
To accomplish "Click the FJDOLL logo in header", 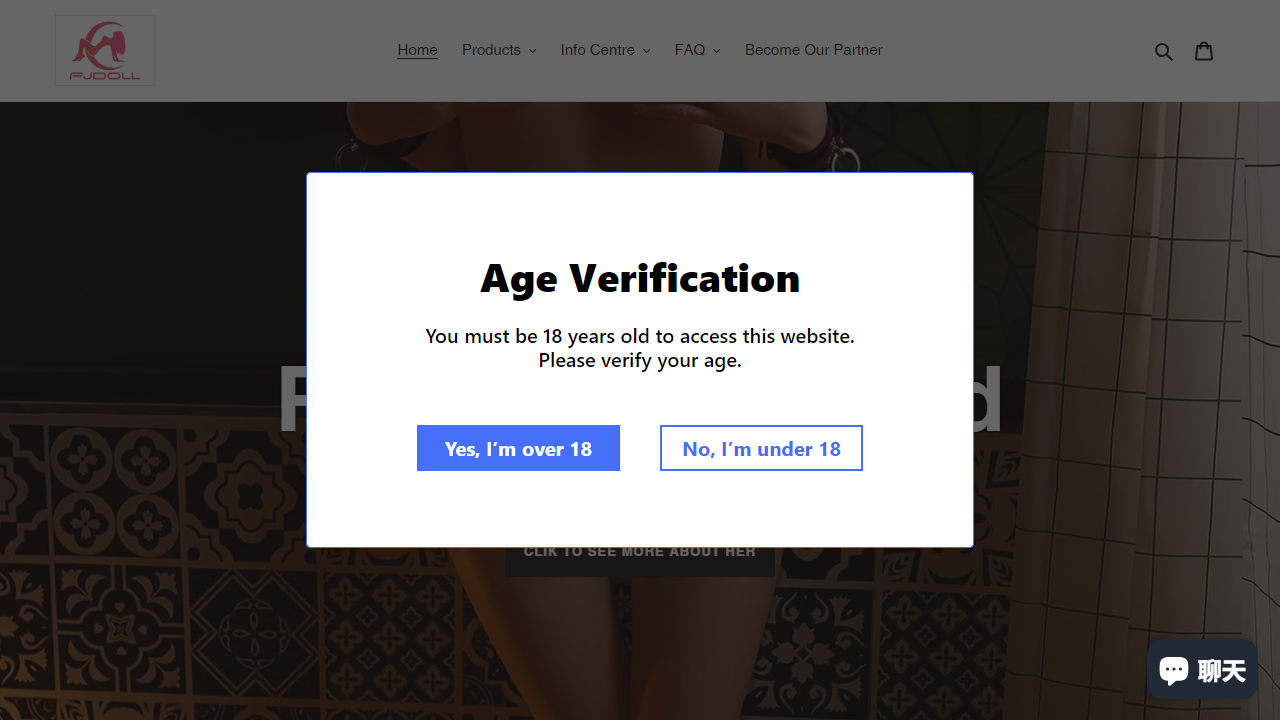I will 105,50.
